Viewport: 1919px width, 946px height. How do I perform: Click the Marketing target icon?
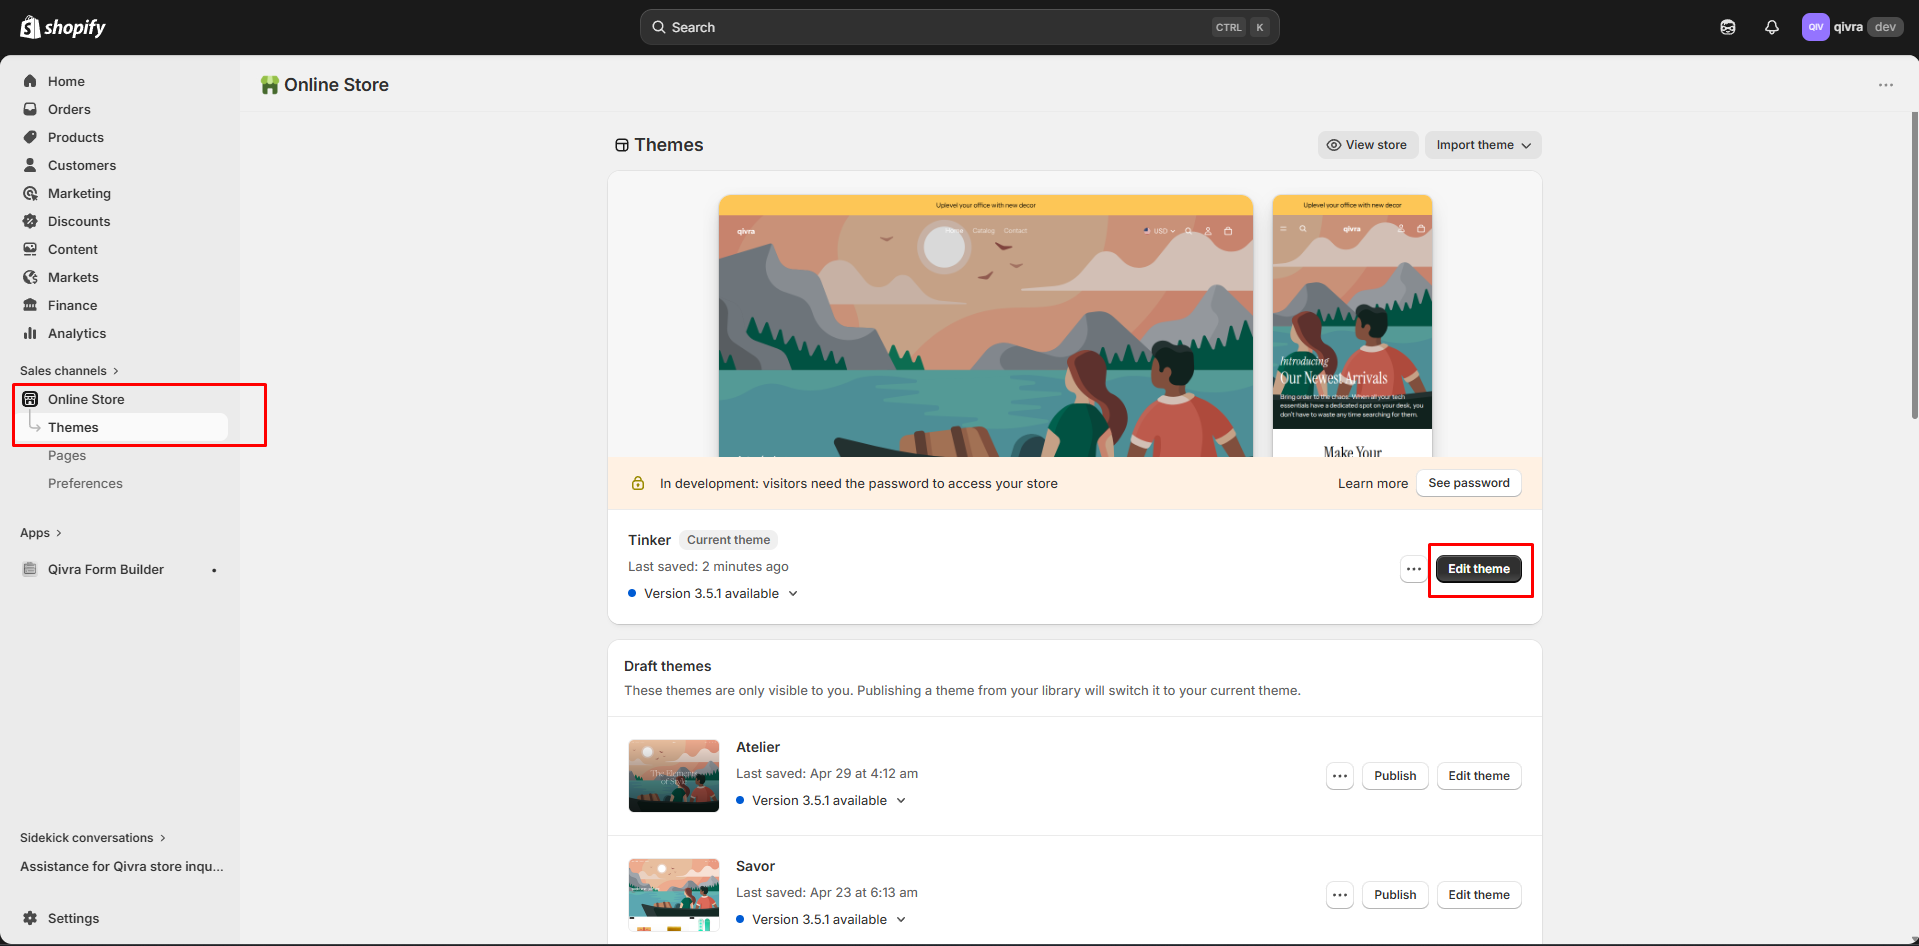pos(30,193)
